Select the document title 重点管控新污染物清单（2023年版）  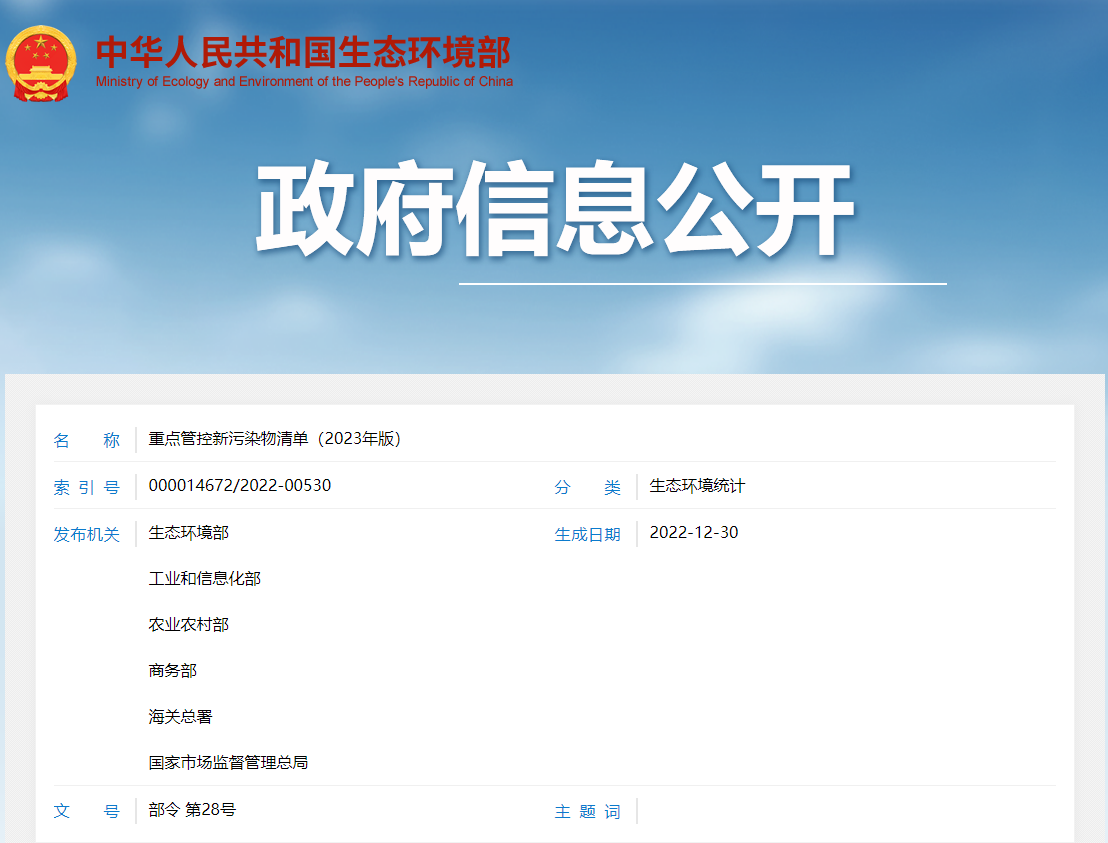[275, 439]
